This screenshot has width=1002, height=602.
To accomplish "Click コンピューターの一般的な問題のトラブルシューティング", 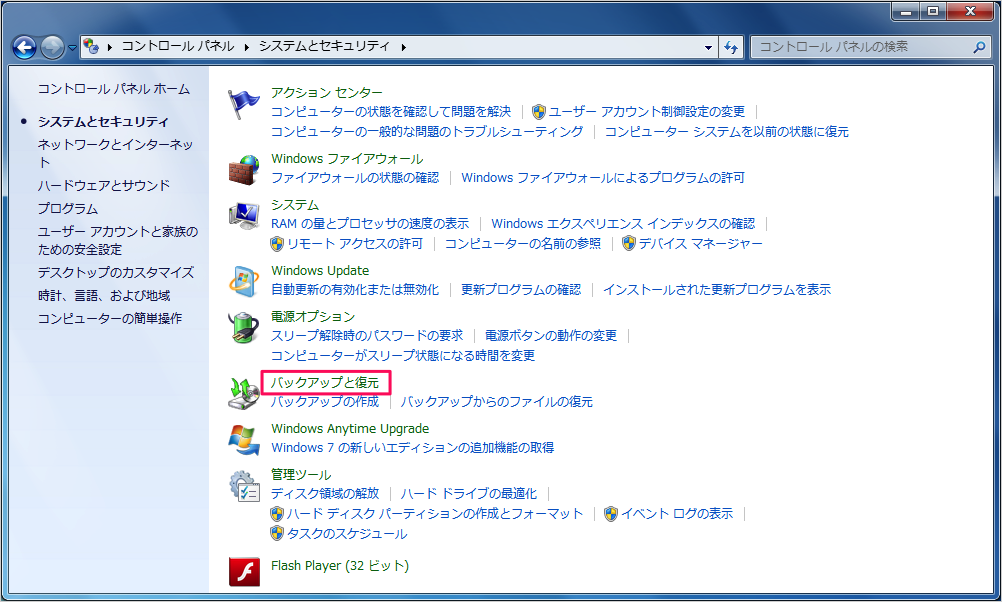I will (427, 132).
